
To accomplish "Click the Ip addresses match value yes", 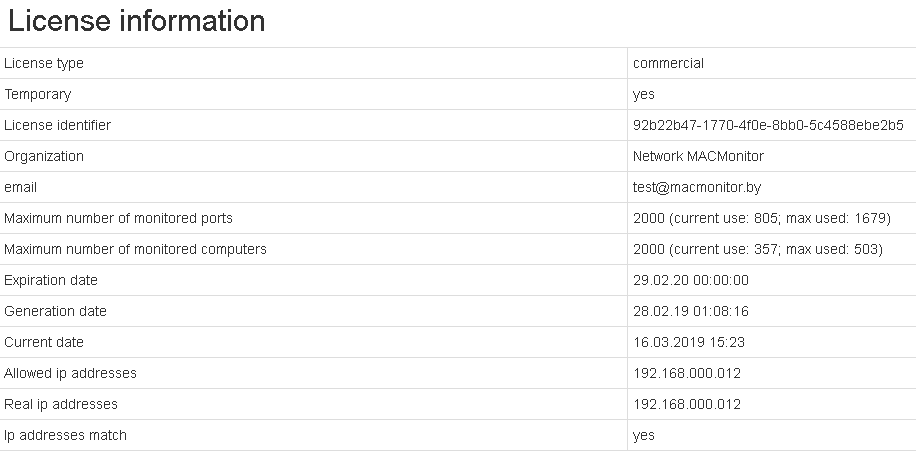I will coord(644,435).
